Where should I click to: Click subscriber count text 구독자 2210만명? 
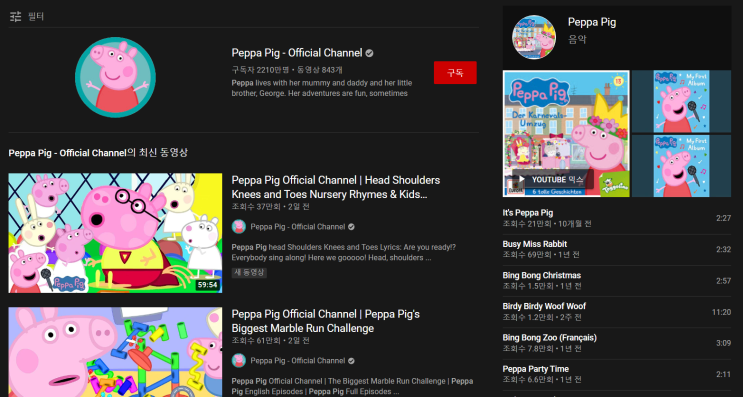tap(260, 70)
